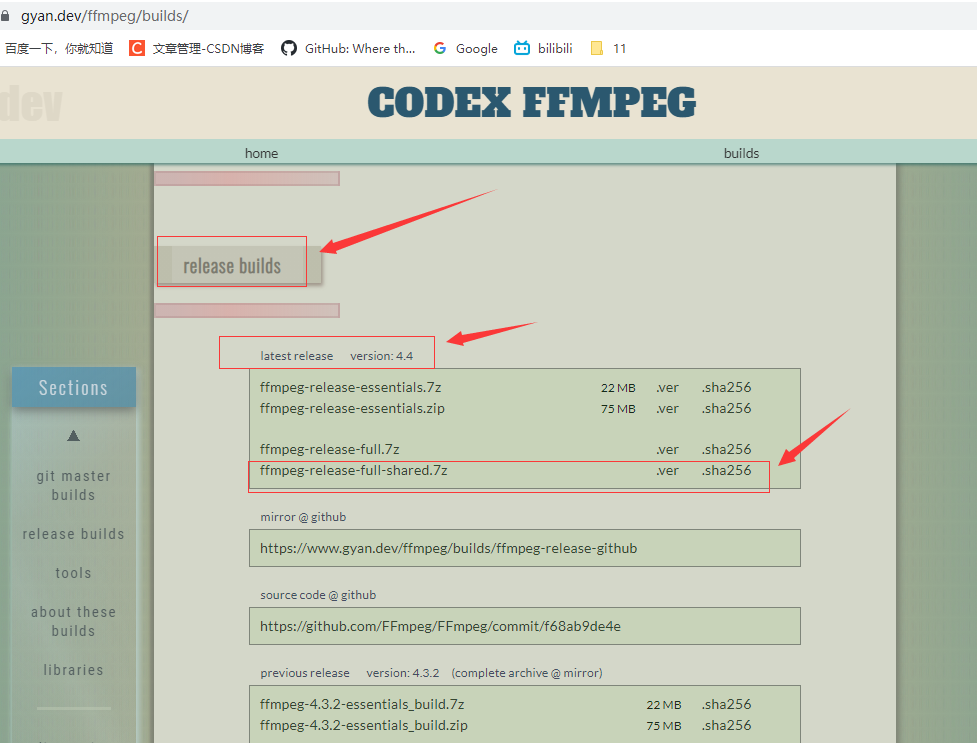Screen dimensions: 977x743
Task: Open the Google bookmark icon
Action: coord(440,48)
